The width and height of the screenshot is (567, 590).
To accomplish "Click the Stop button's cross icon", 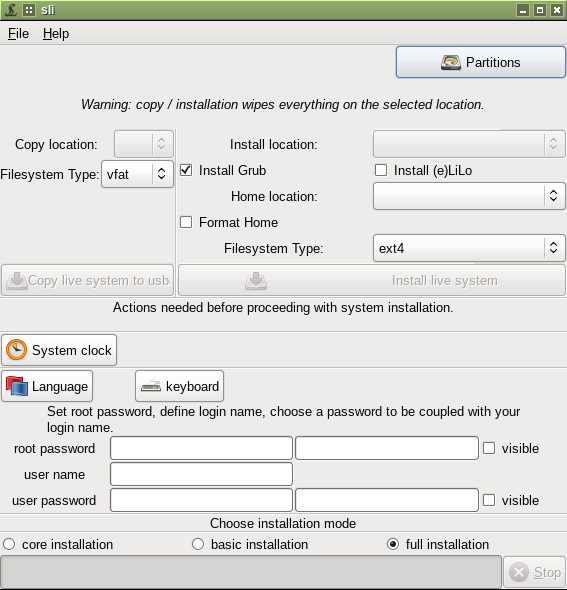I will (519, 572).
